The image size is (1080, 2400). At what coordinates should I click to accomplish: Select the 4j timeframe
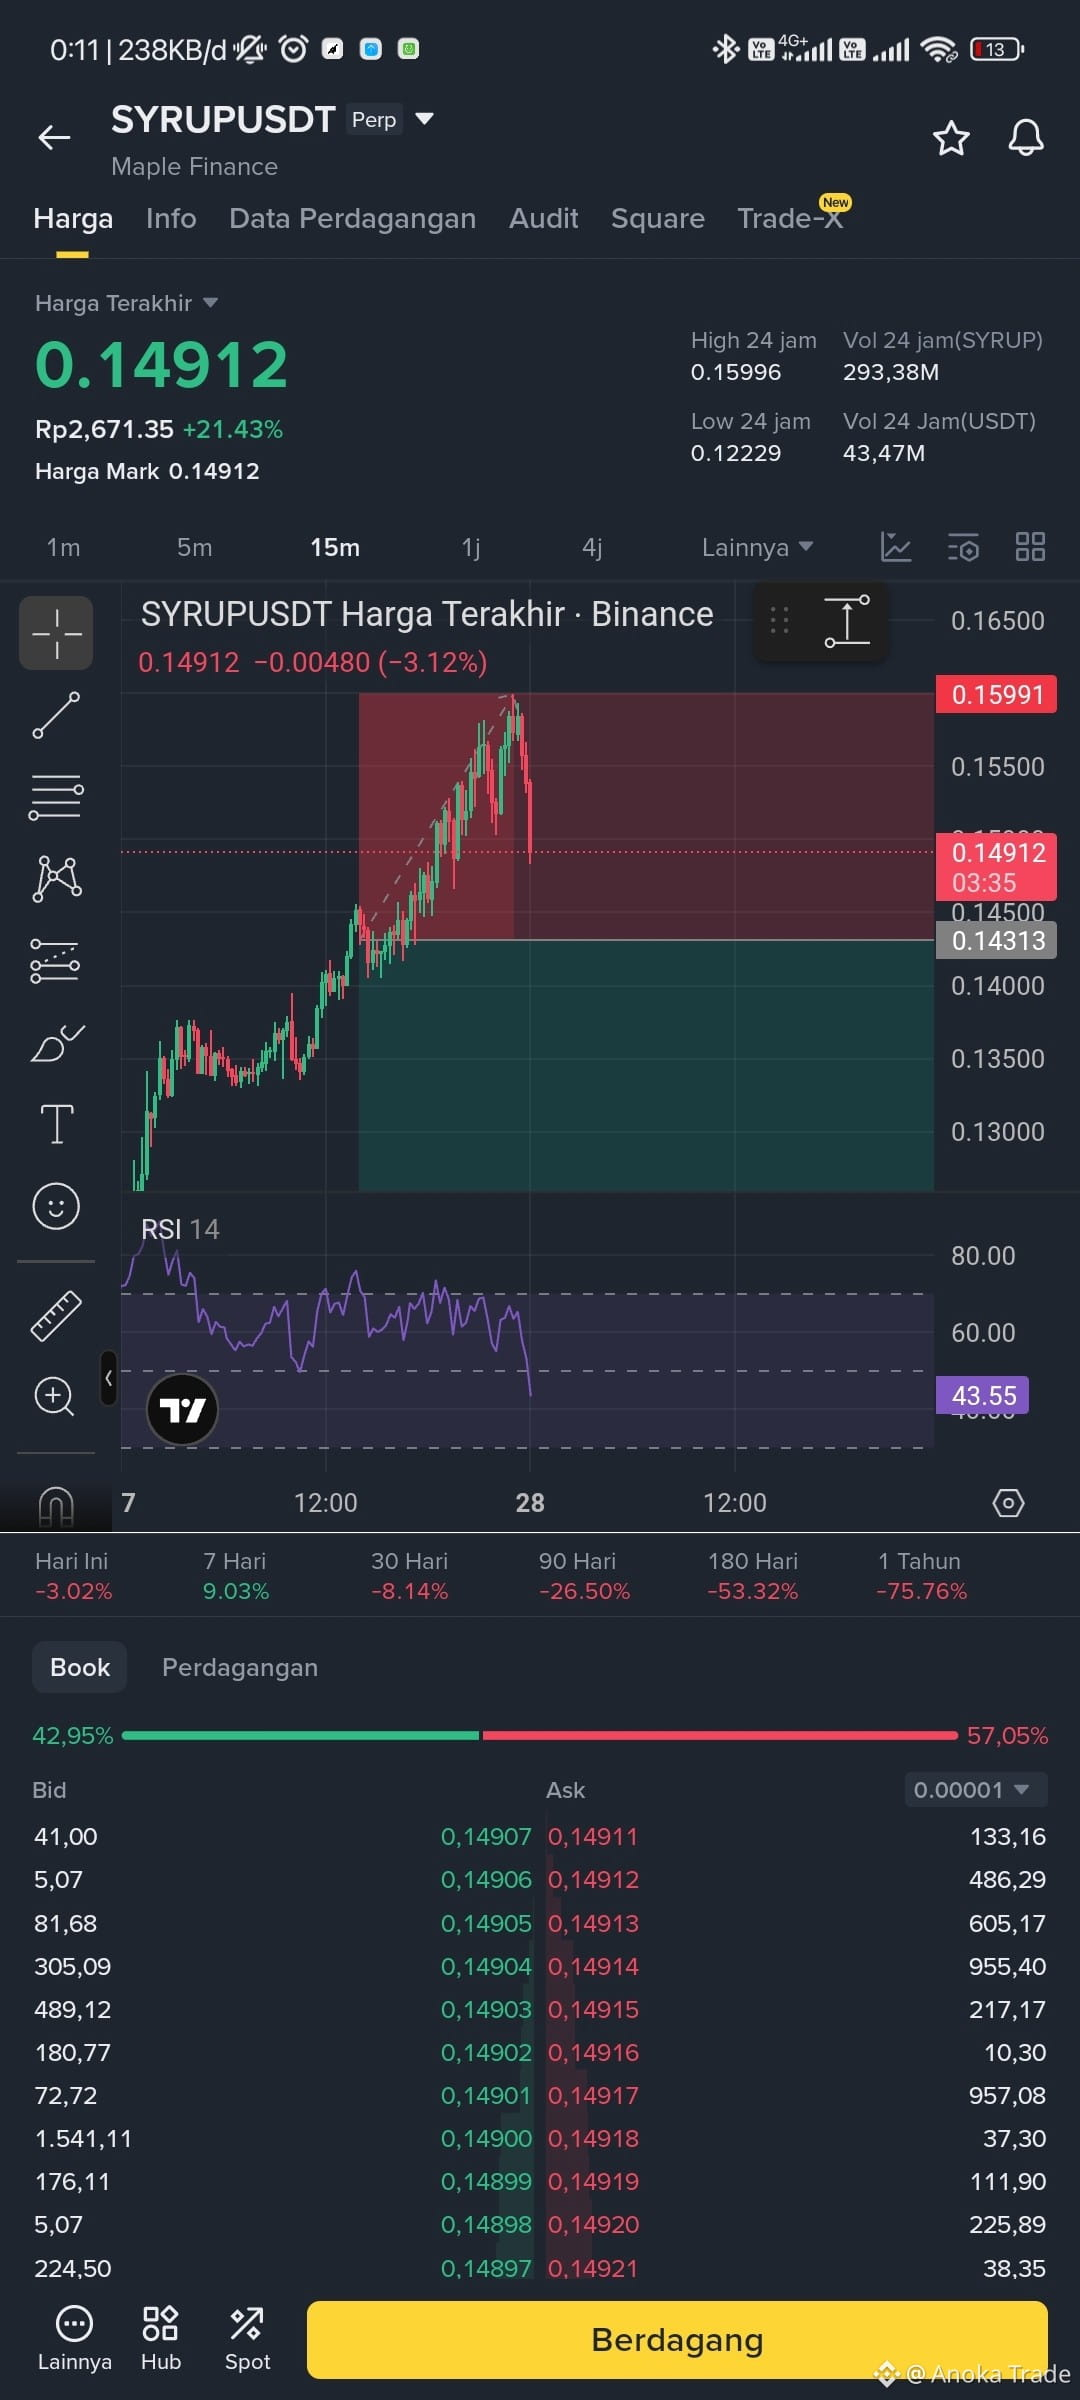(x=592, y=547)
